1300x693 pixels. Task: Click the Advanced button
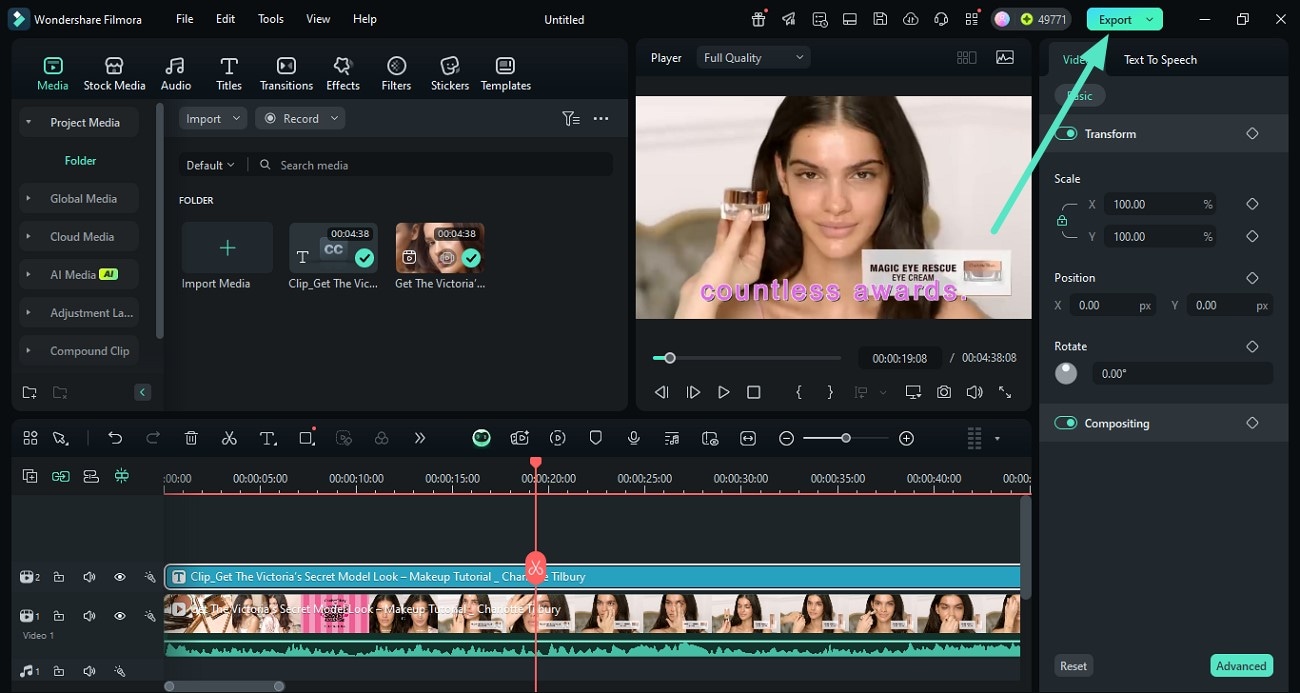[x=1241, y=666]
